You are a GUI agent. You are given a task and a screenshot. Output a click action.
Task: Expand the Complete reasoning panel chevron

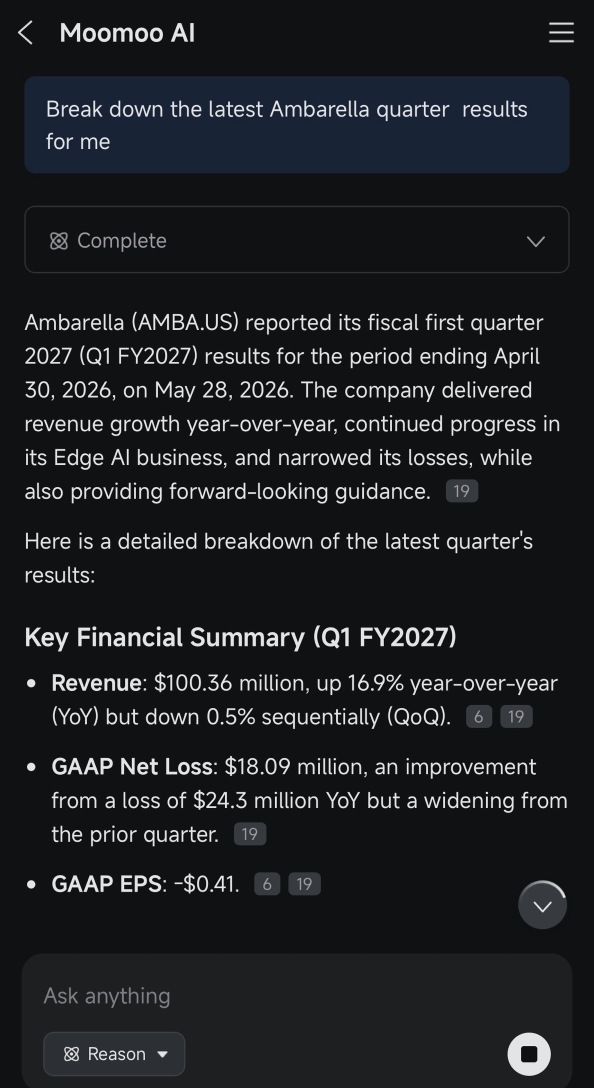point(536,241)
